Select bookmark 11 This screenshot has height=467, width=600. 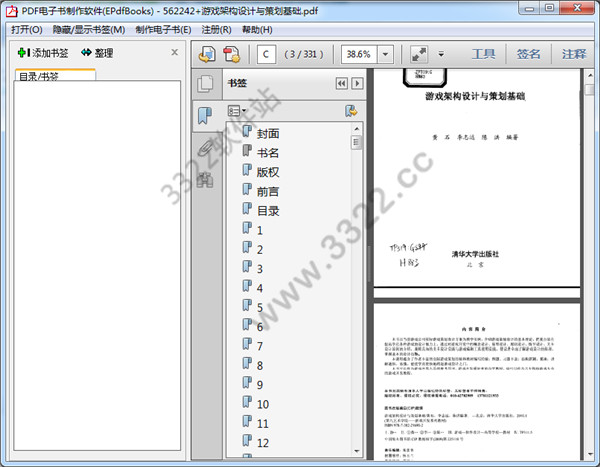coord(263,424)
